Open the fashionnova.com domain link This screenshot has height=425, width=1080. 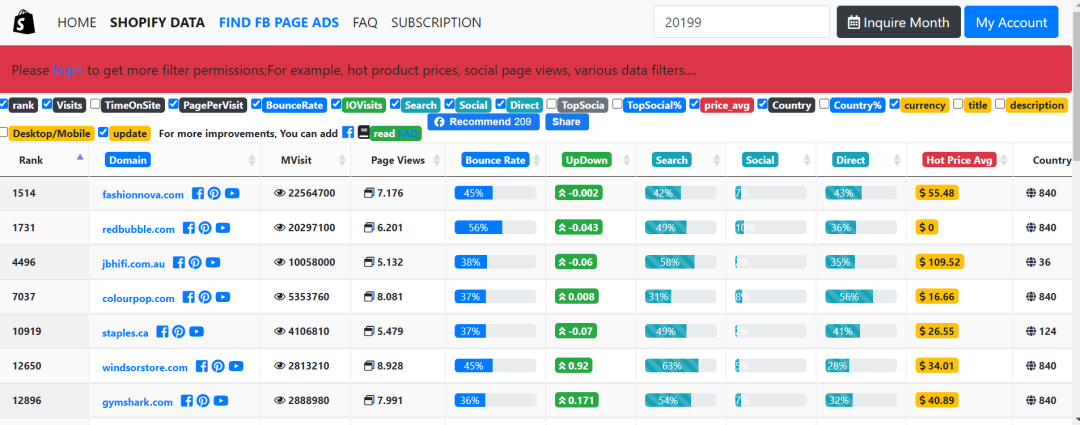tap(143, 194)
